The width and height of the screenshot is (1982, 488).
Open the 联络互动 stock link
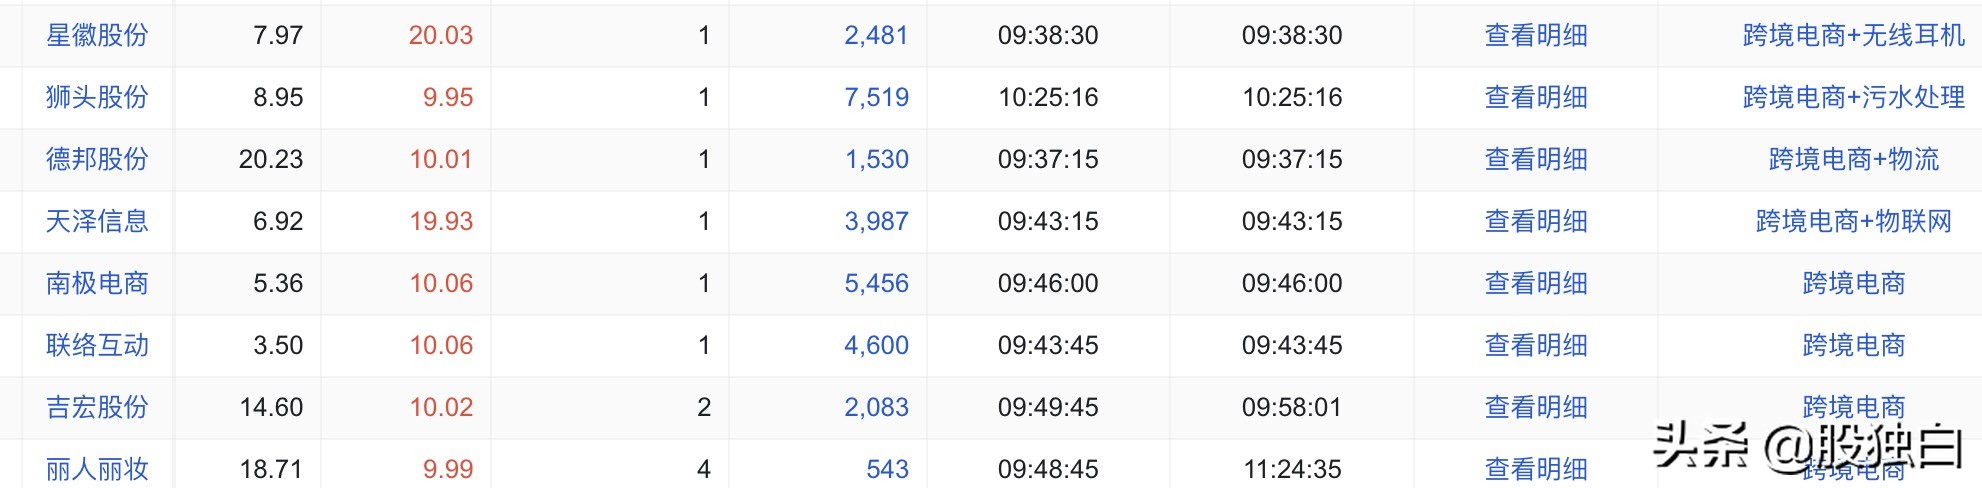[97, 345]
